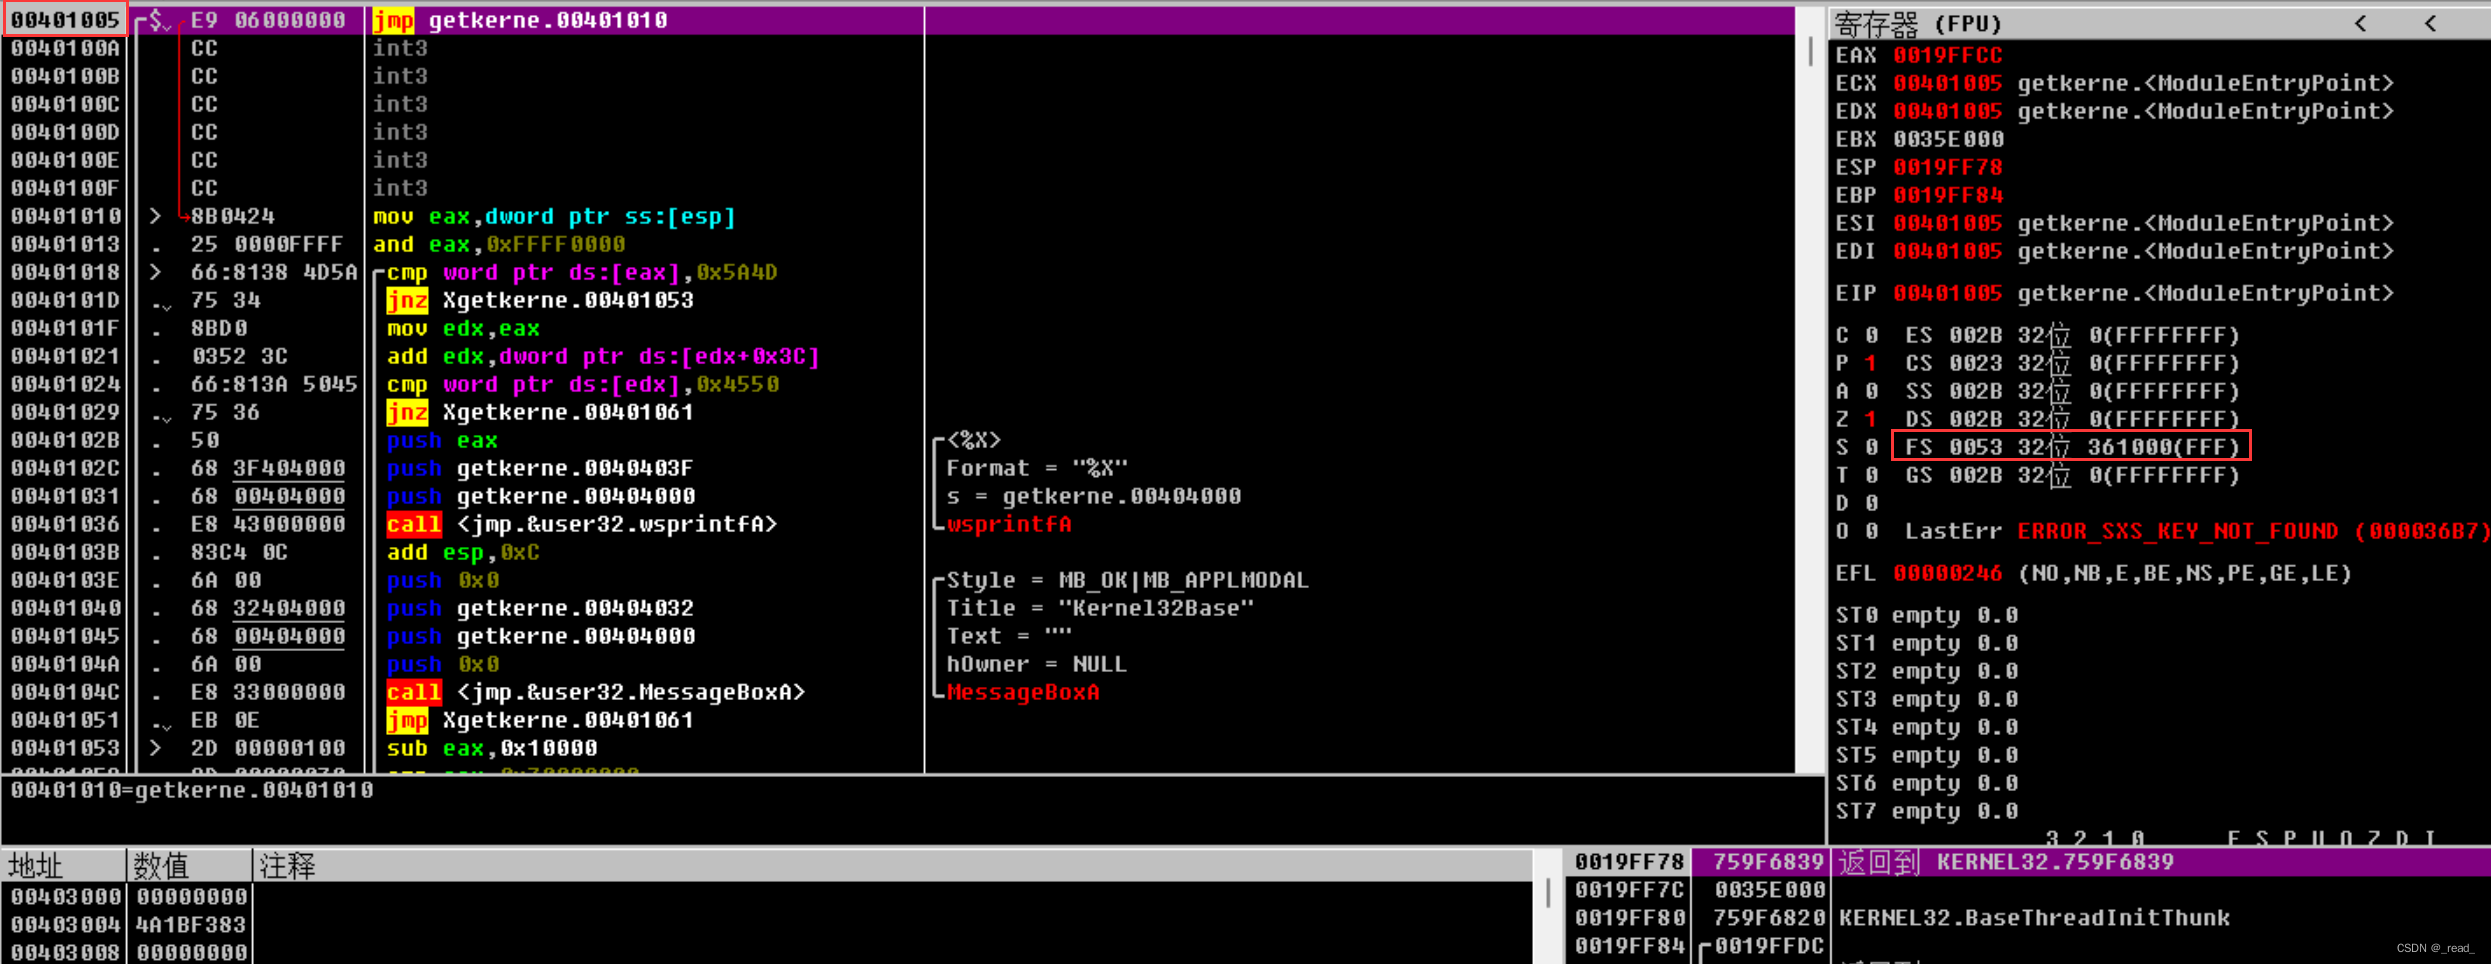
Task: Click the left chevron to cycle register view
Action: (2360, 22)
